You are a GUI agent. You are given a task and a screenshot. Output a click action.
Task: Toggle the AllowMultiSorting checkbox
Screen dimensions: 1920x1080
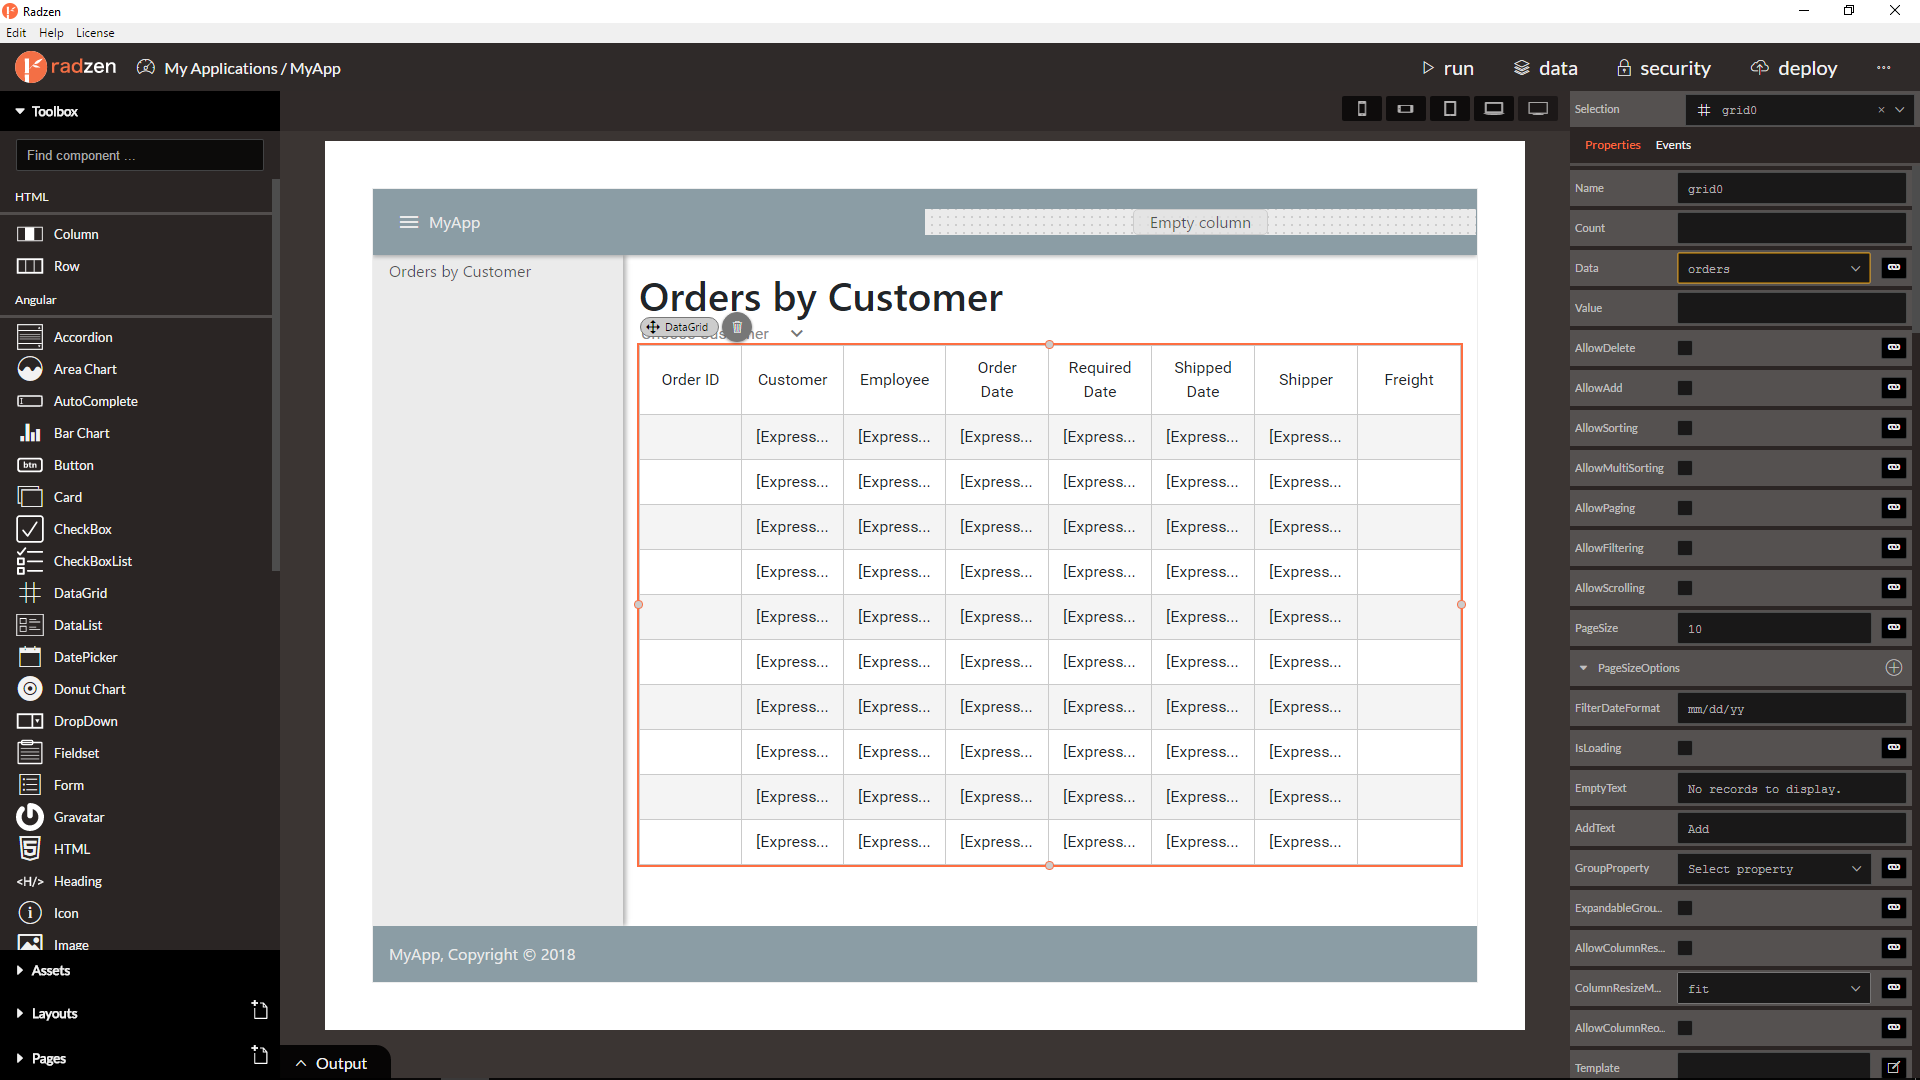(x=1685, y=468)
